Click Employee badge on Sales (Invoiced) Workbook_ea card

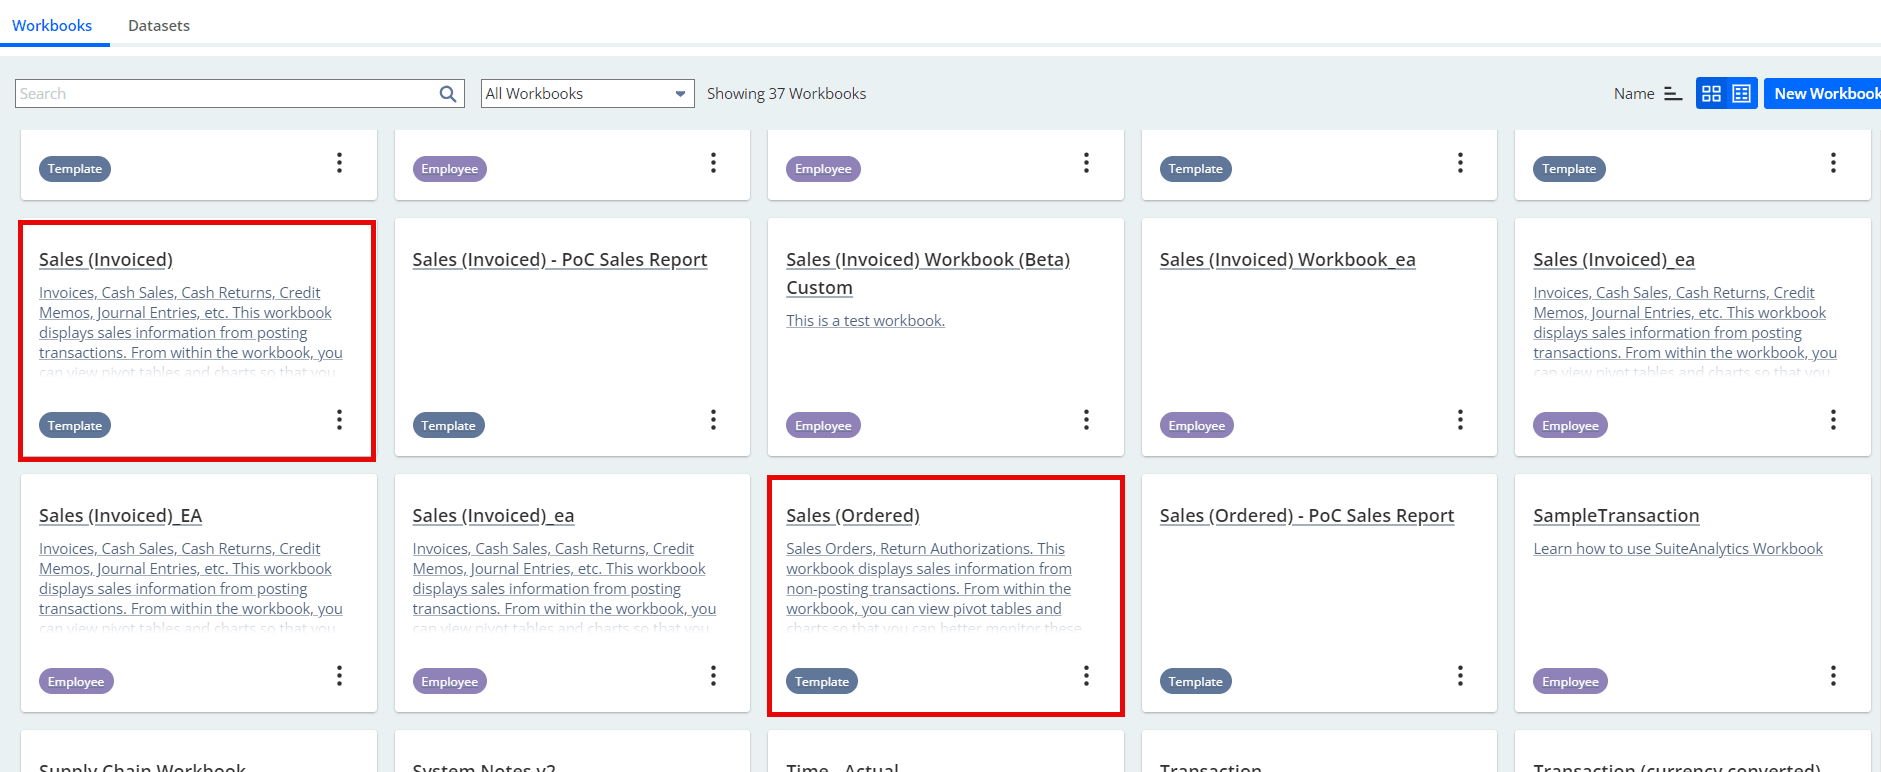coord(1197,425)
